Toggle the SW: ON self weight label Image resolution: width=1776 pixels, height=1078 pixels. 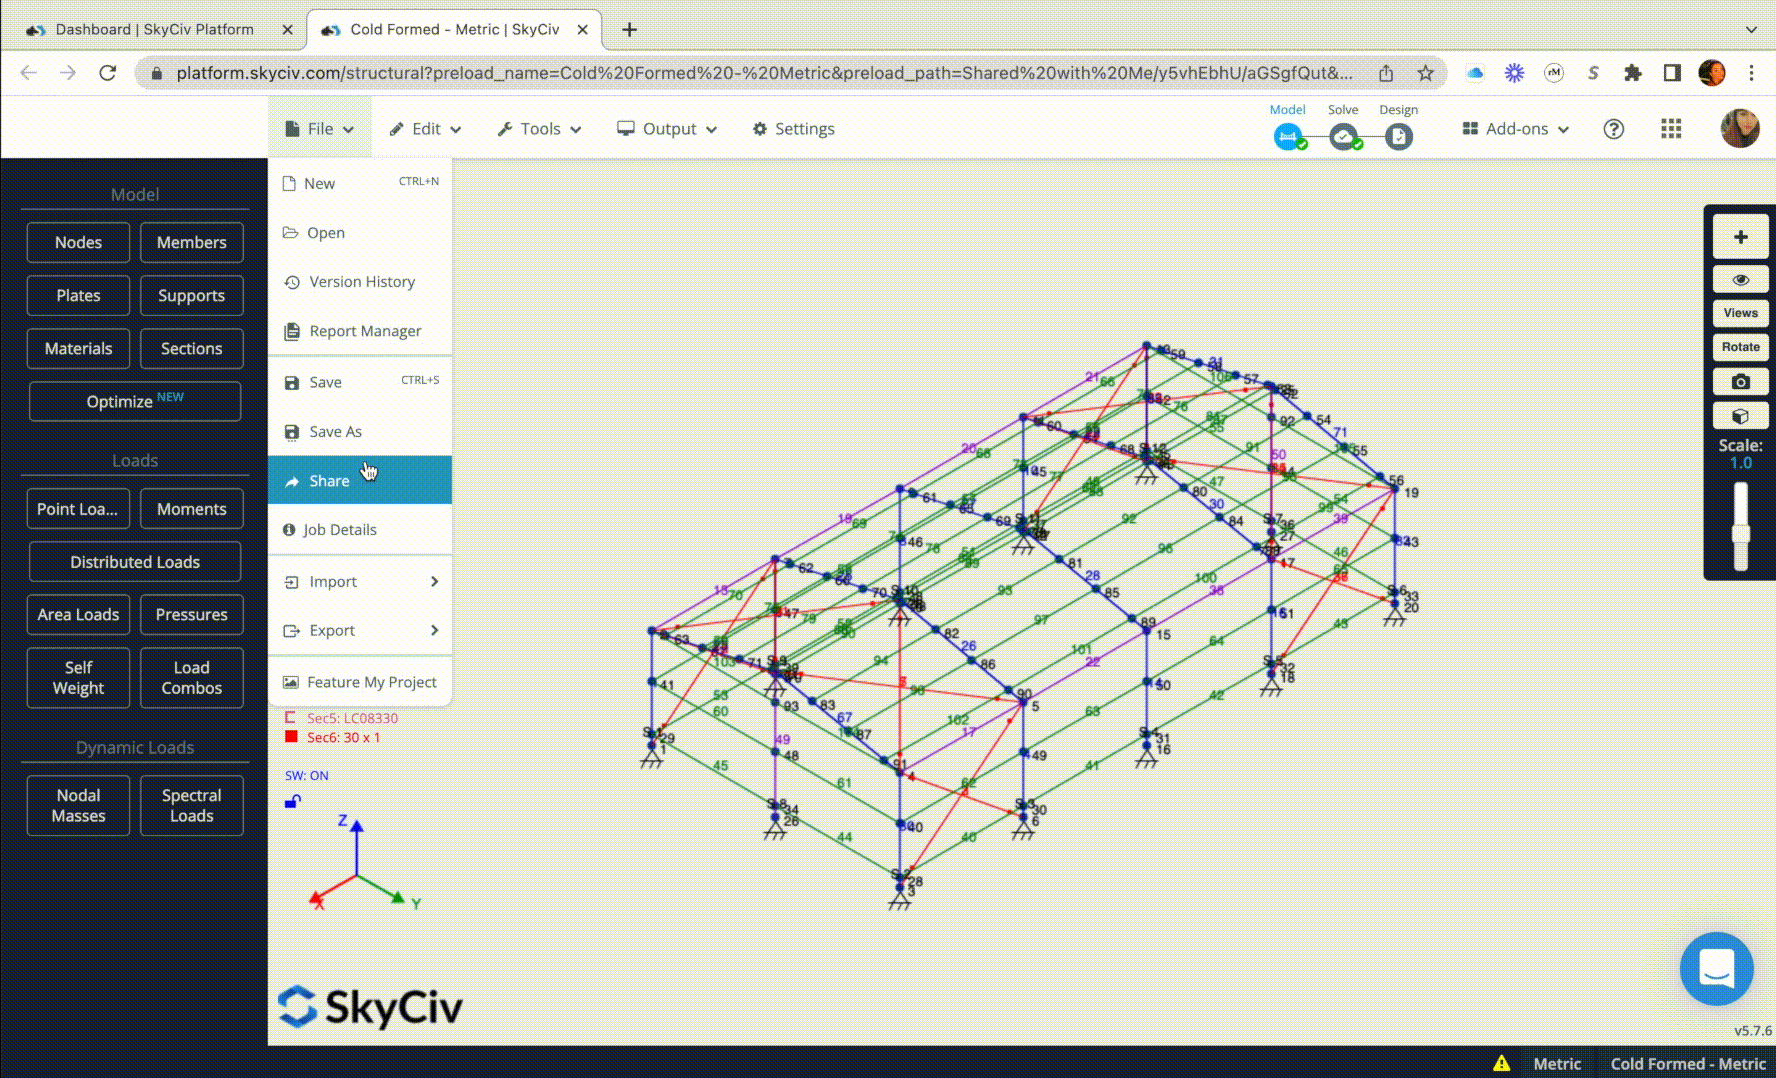[306, 775]
